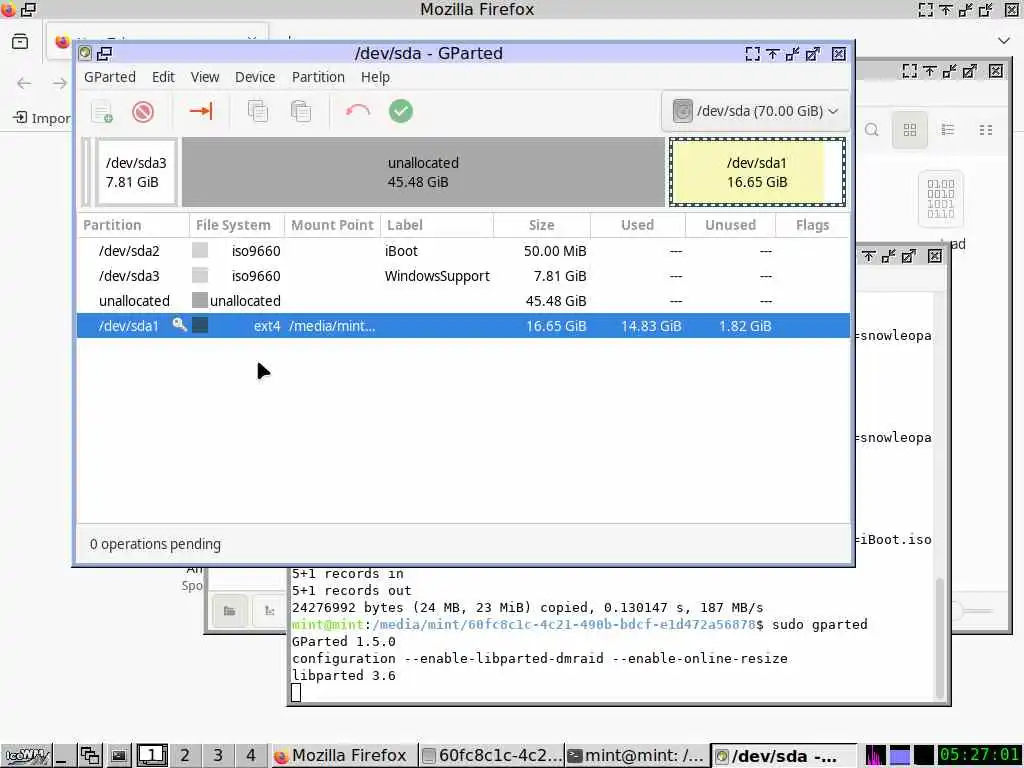Open the GParted menu

pyautogui.click(x=110, y=77)
